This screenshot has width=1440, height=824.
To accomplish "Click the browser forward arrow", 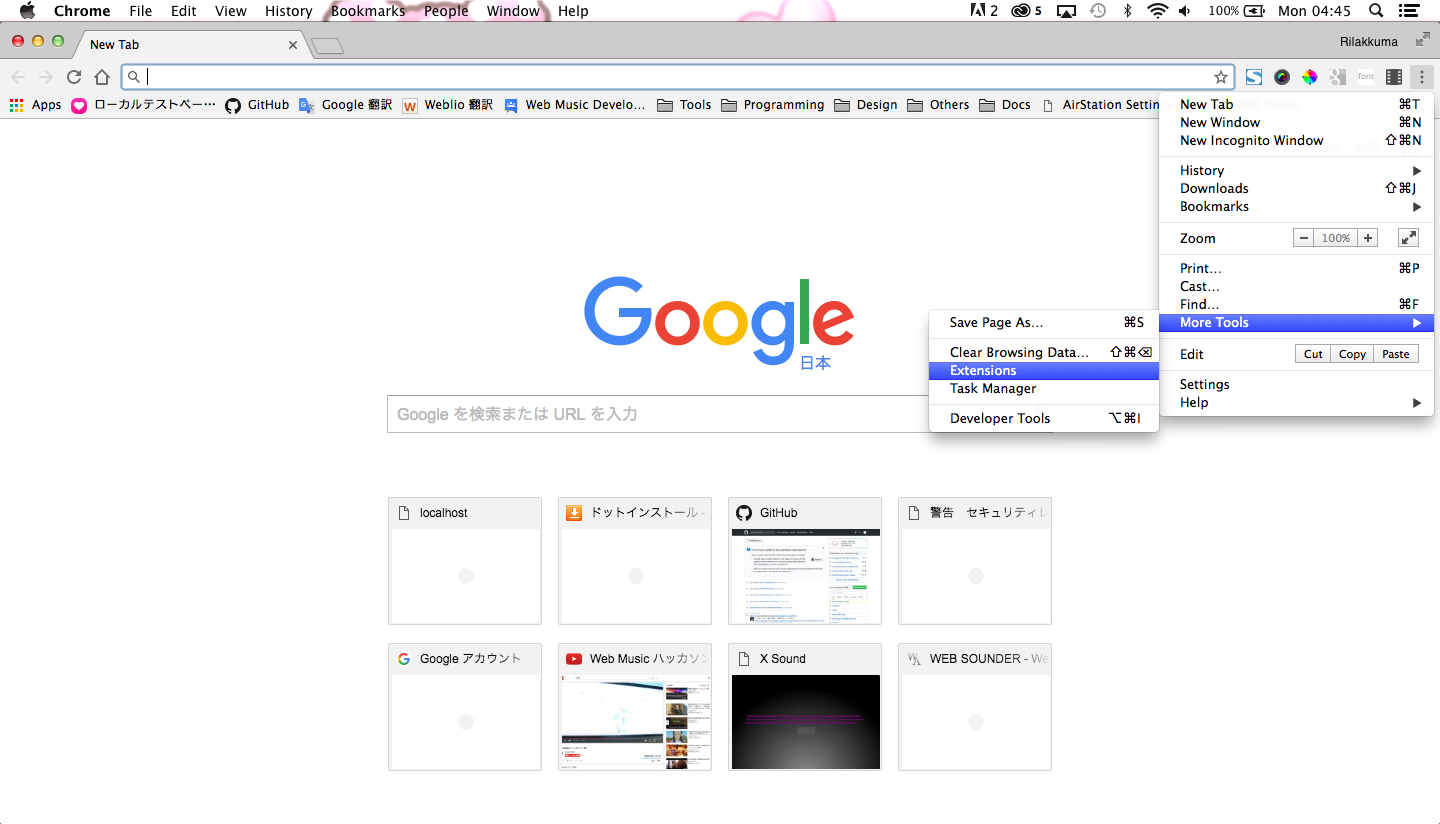I will tap(46, 77).
